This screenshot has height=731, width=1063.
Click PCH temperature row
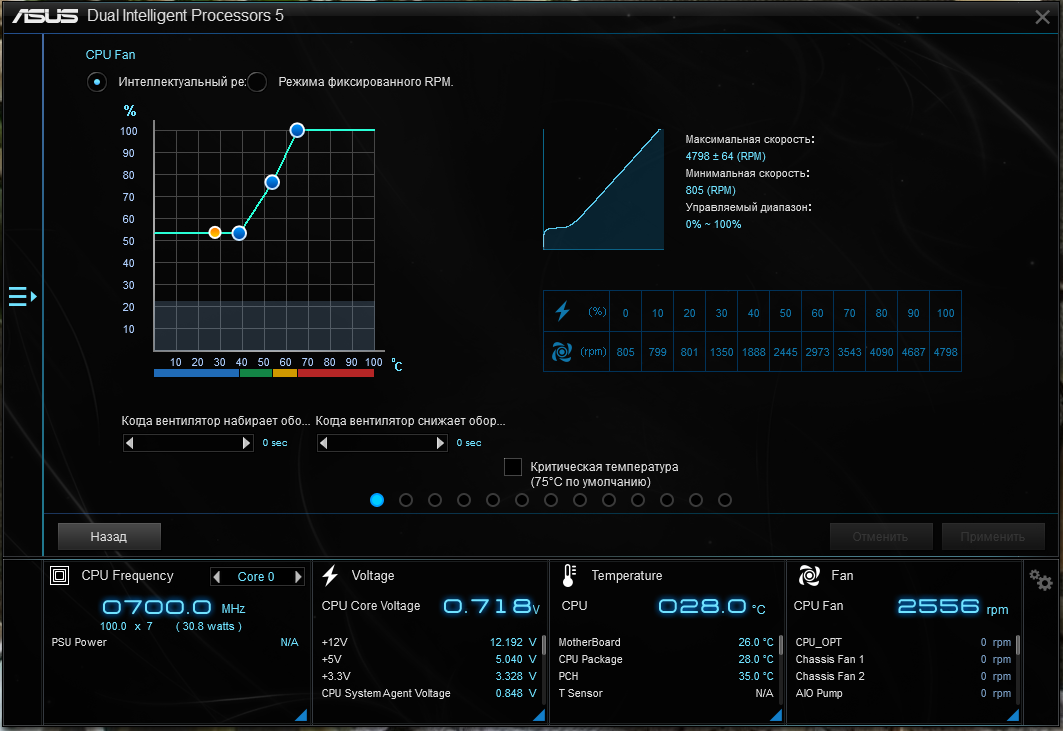[x=666, y=676]
